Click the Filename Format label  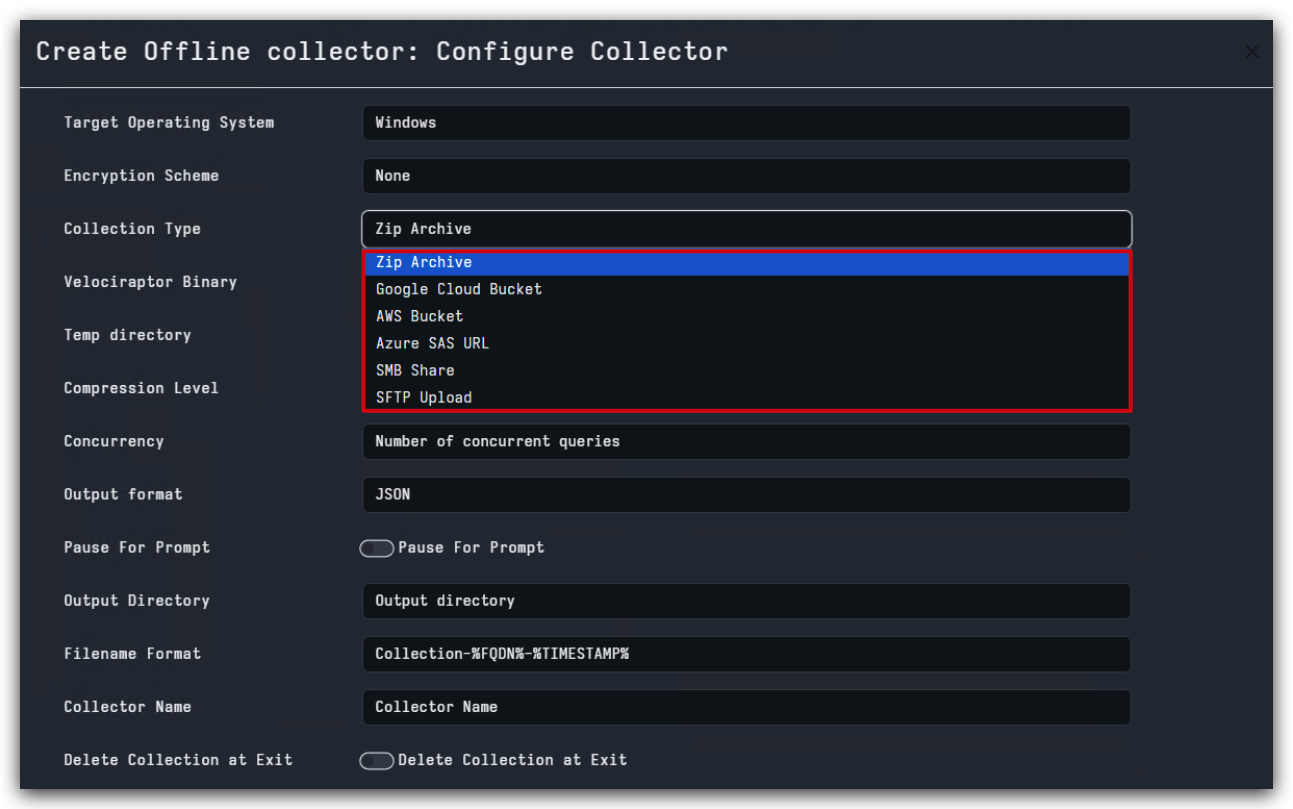tap(132, 654)
